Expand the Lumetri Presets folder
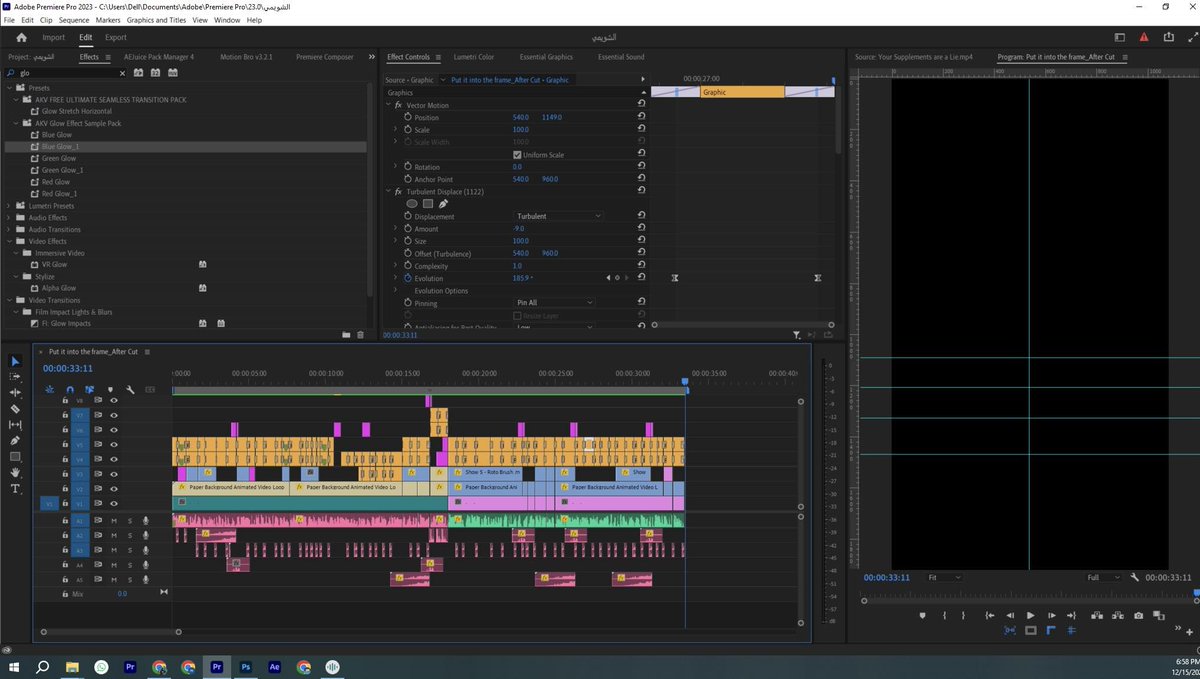 tap(10, 206)
